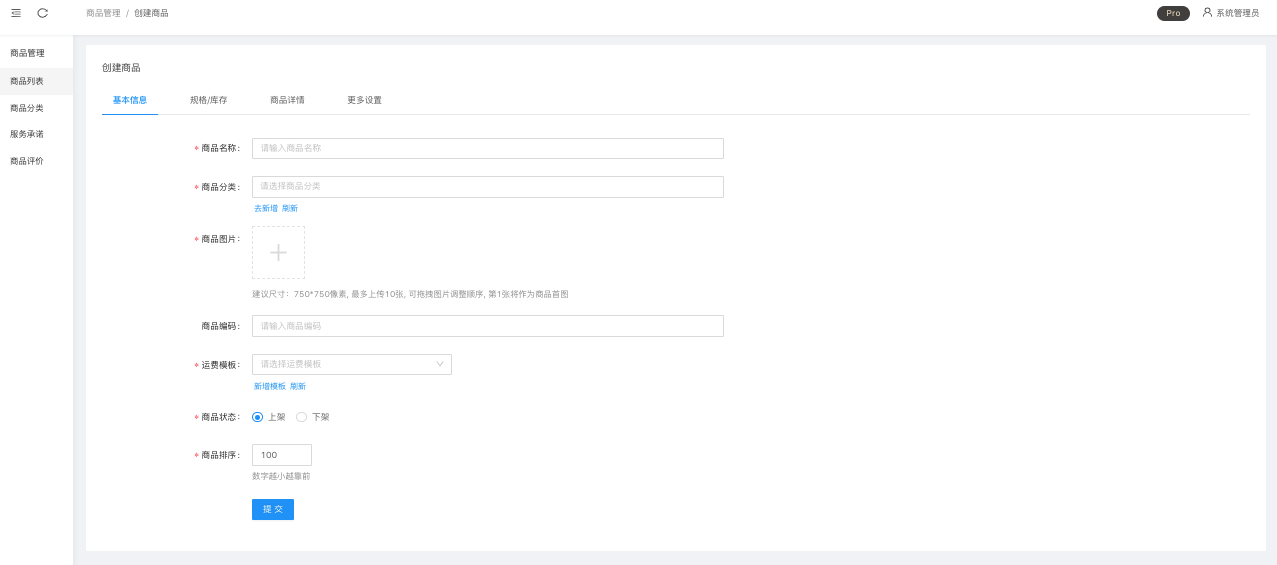The height and width of the screenshot is (565, 1277).
Task: Open the 更多设置 tab
Action: click(364, 100)
